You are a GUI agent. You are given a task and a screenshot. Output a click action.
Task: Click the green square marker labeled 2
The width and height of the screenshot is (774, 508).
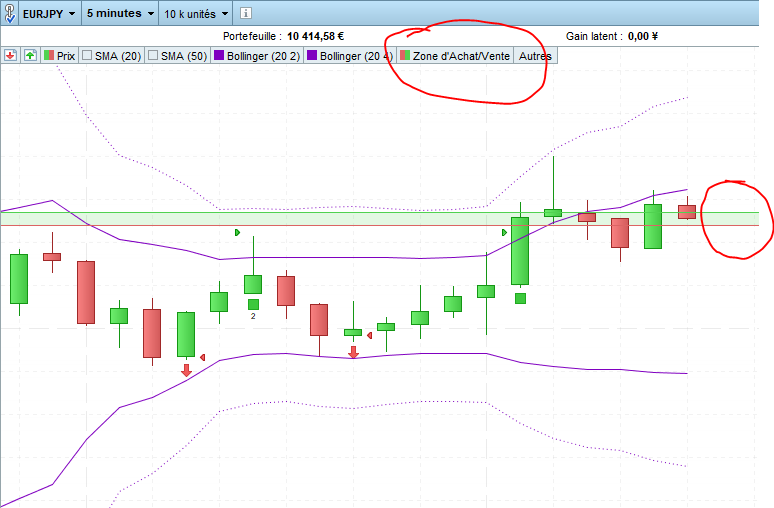click(253, 304)
